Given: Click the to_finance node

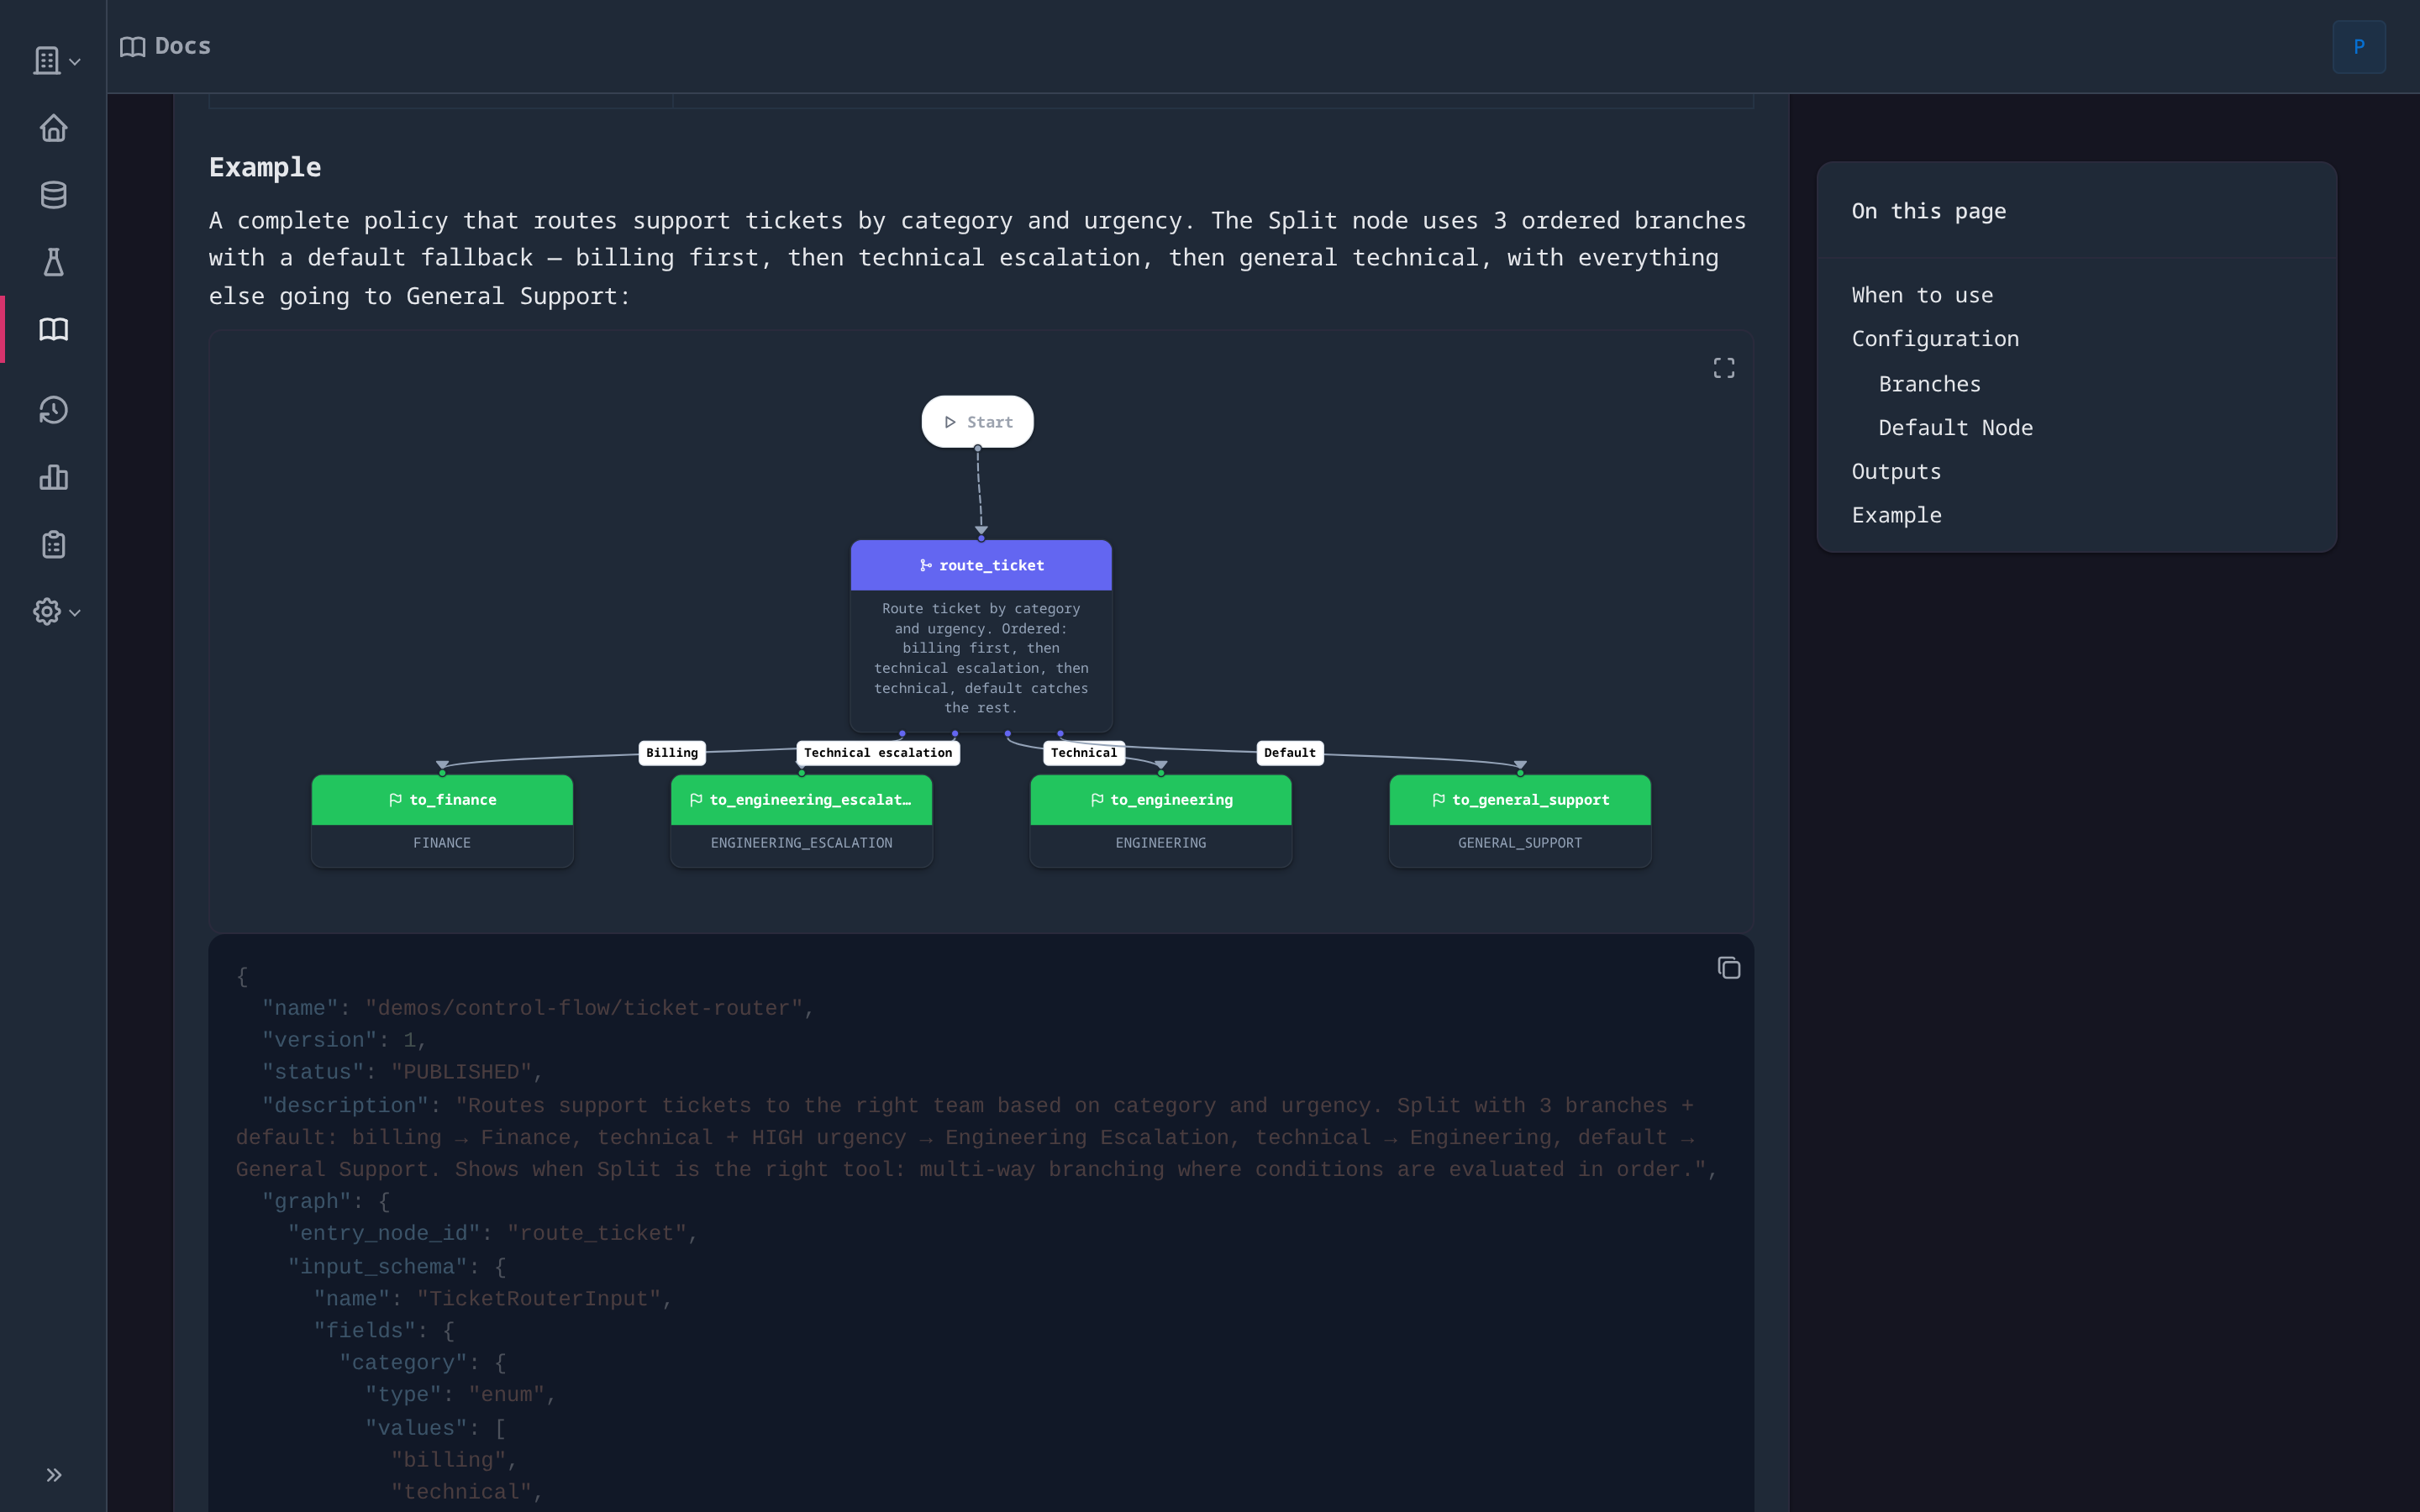Looking at the screenshot, I should click(442, 799).
